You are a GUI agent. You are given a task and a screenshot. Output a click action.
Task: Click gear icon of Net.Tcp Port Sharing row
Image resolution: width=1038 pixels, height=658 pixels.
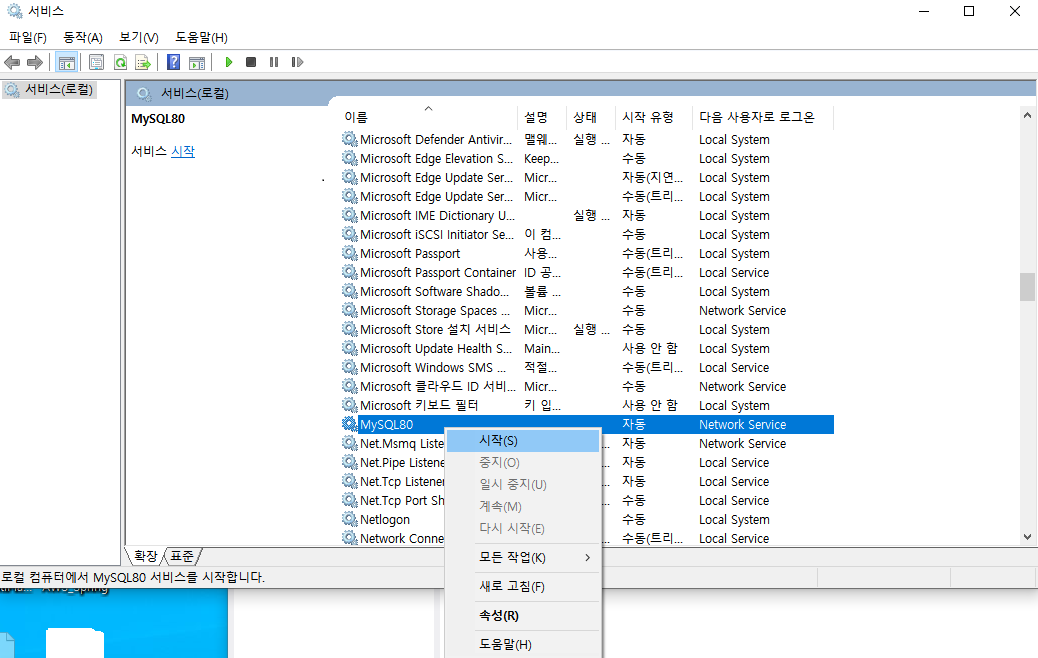(x=350, y=500)
